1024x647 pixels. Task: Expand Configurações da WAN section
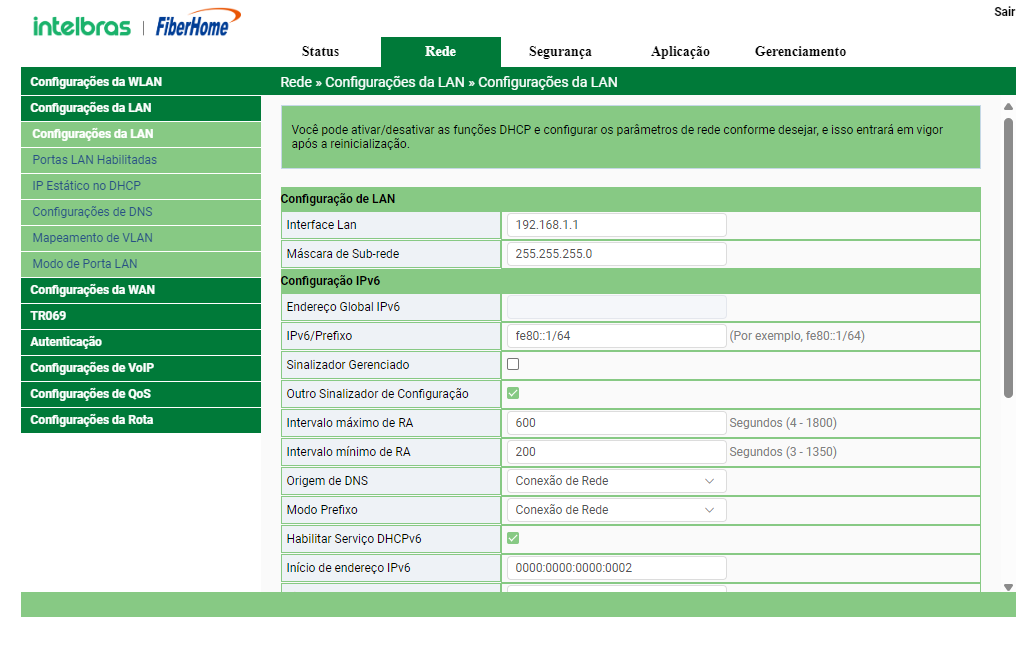(x=141, y=290)
